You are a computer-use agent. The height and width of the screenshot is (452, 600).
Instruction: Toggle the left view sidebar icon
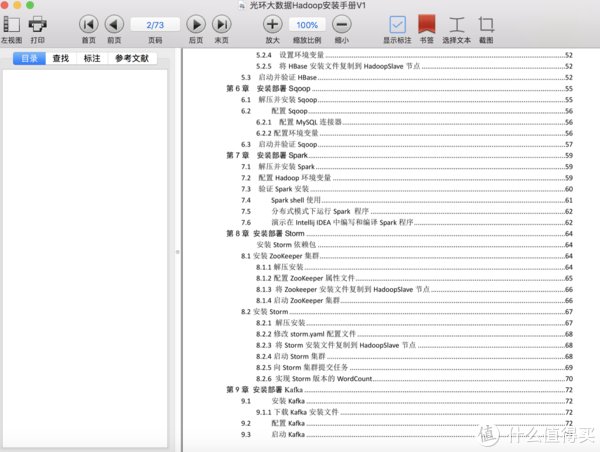(x=11, y=24)
